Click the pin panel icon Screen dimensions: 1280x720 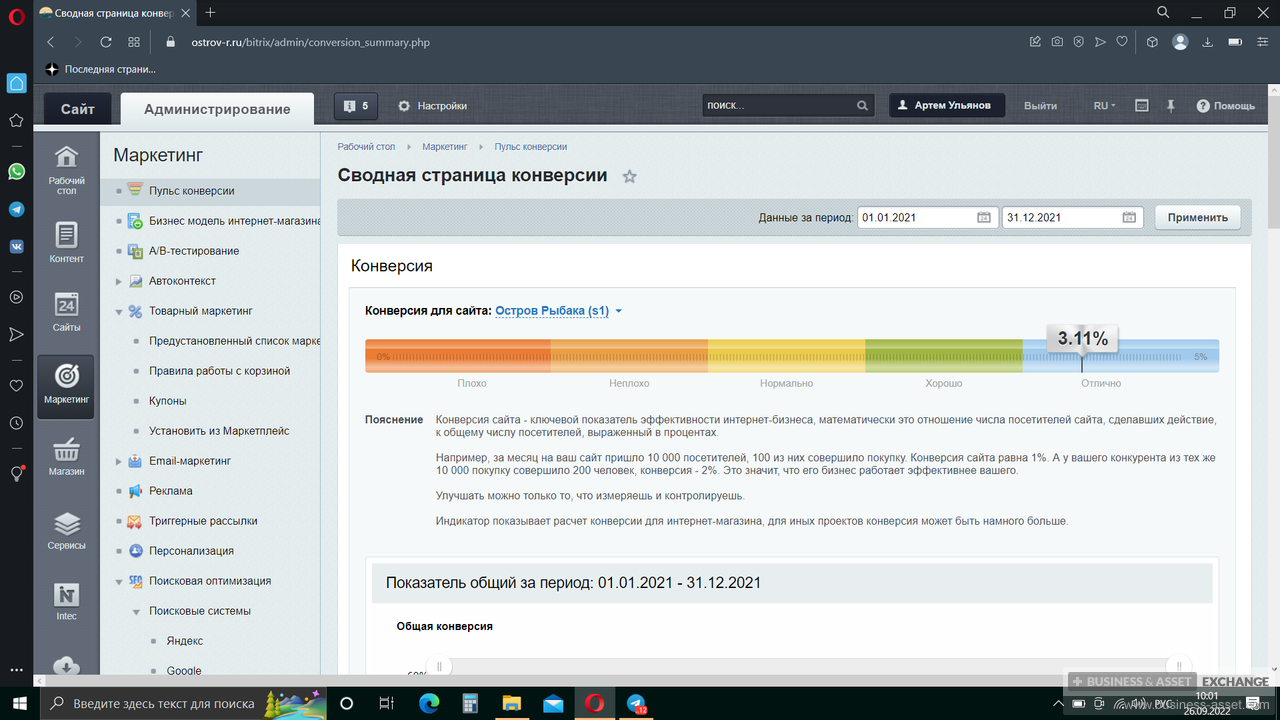pyautogui.click(x=1171, y=106)
